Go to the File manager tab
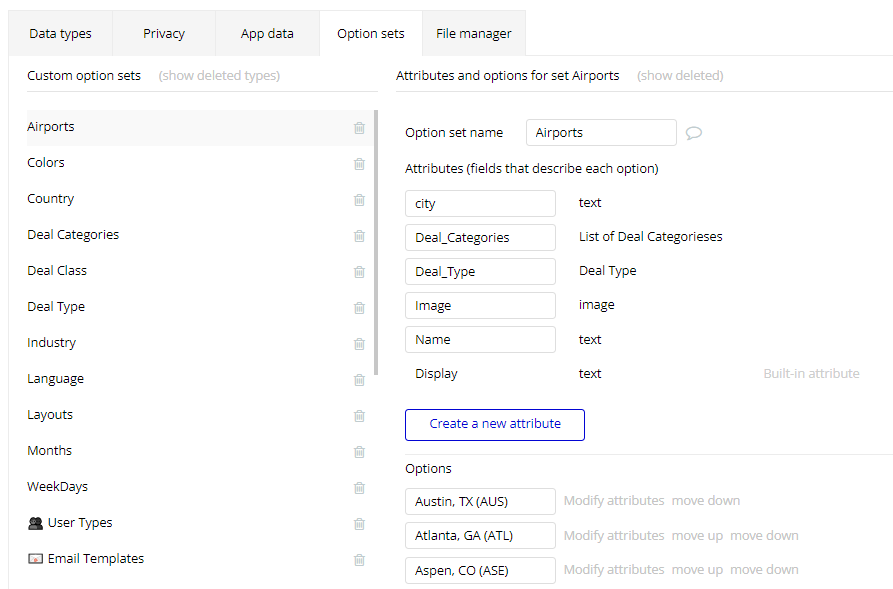 point(473,34)
